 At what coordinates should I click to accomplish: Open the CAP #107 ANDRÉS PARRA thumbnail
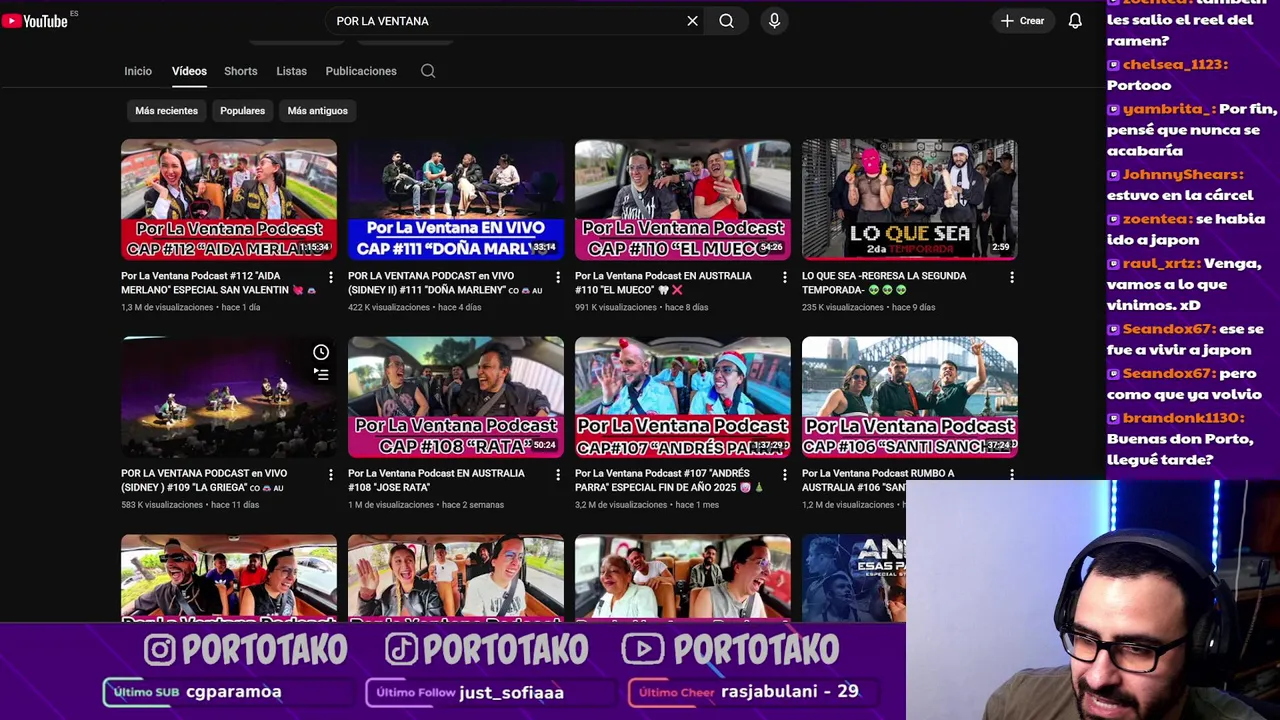tap(683, 397)
